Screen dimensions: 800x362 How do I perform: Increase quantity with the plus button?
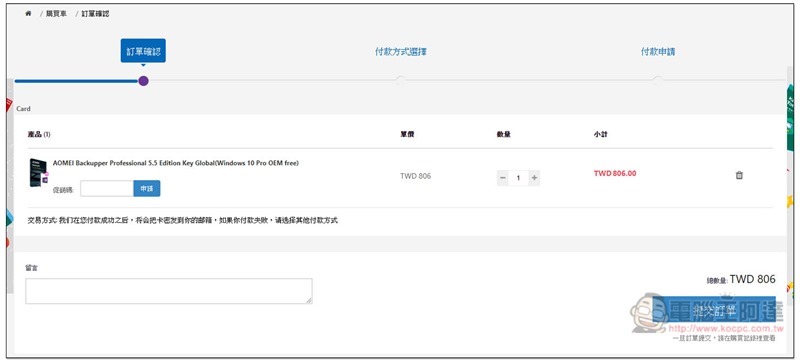(x=534, y=178)
